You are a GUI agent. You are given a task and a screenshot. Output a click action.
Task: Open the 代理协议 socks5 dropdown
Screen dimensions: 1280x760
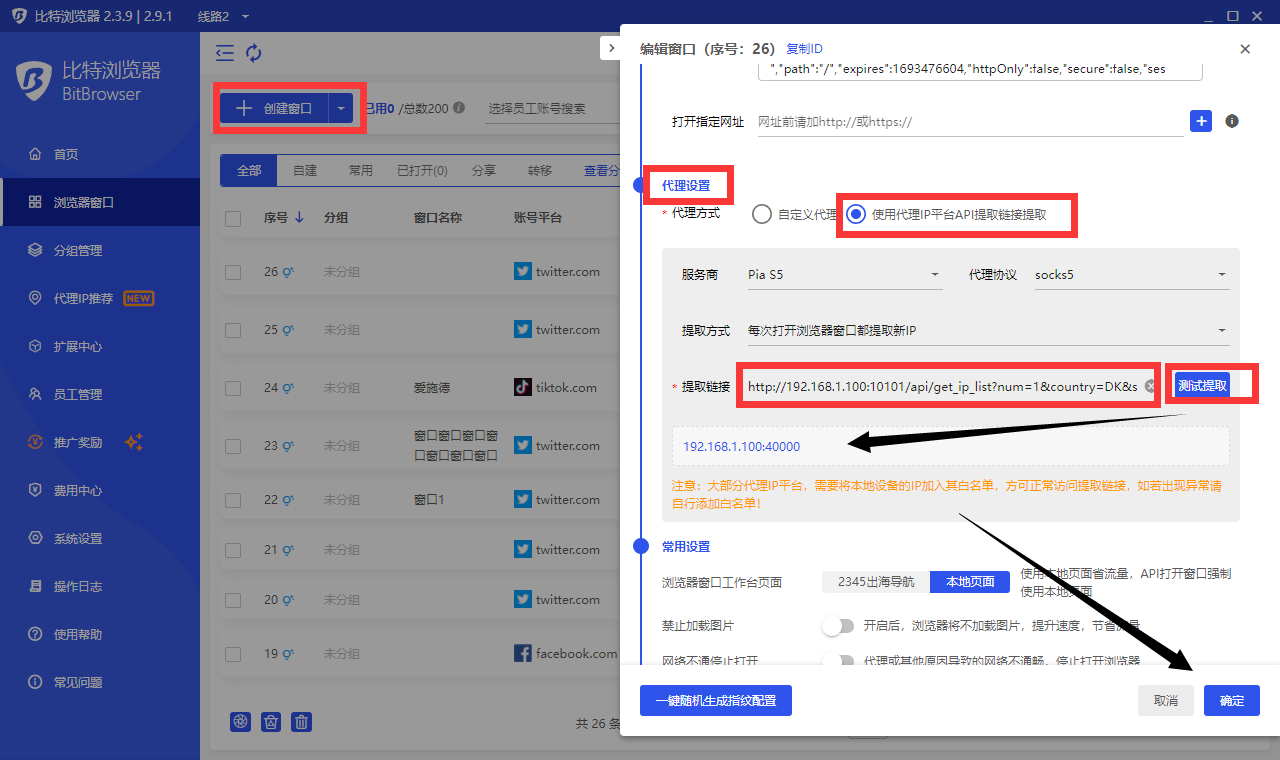click(x=1130, y=274)
